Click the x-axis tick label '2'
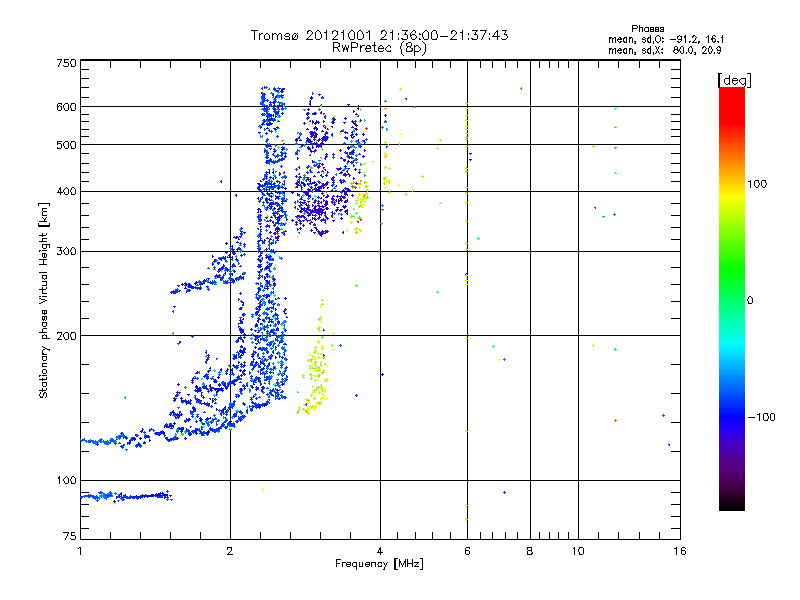This screenshot has width=800, height=600. point(230,551)
